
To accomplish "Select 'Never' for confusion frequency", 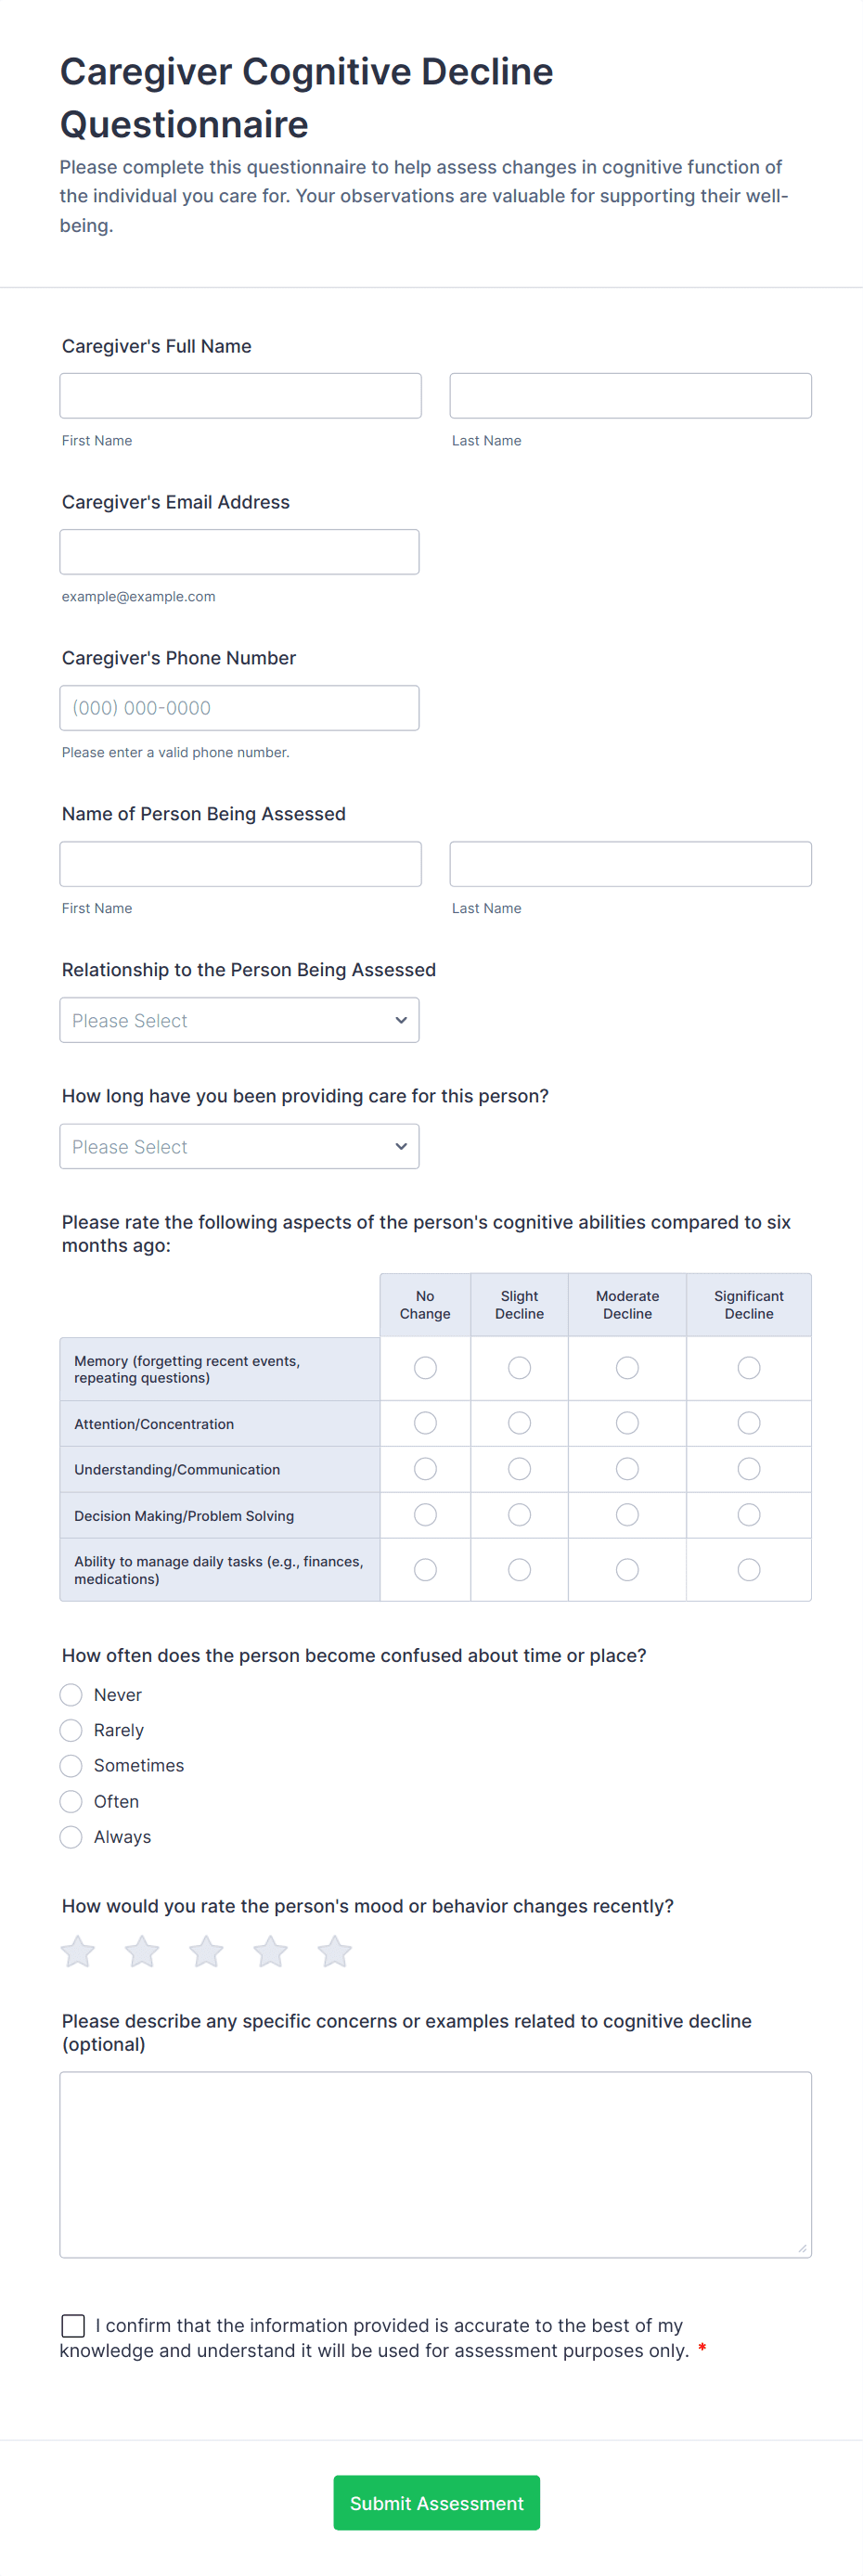I will 71,1694.
